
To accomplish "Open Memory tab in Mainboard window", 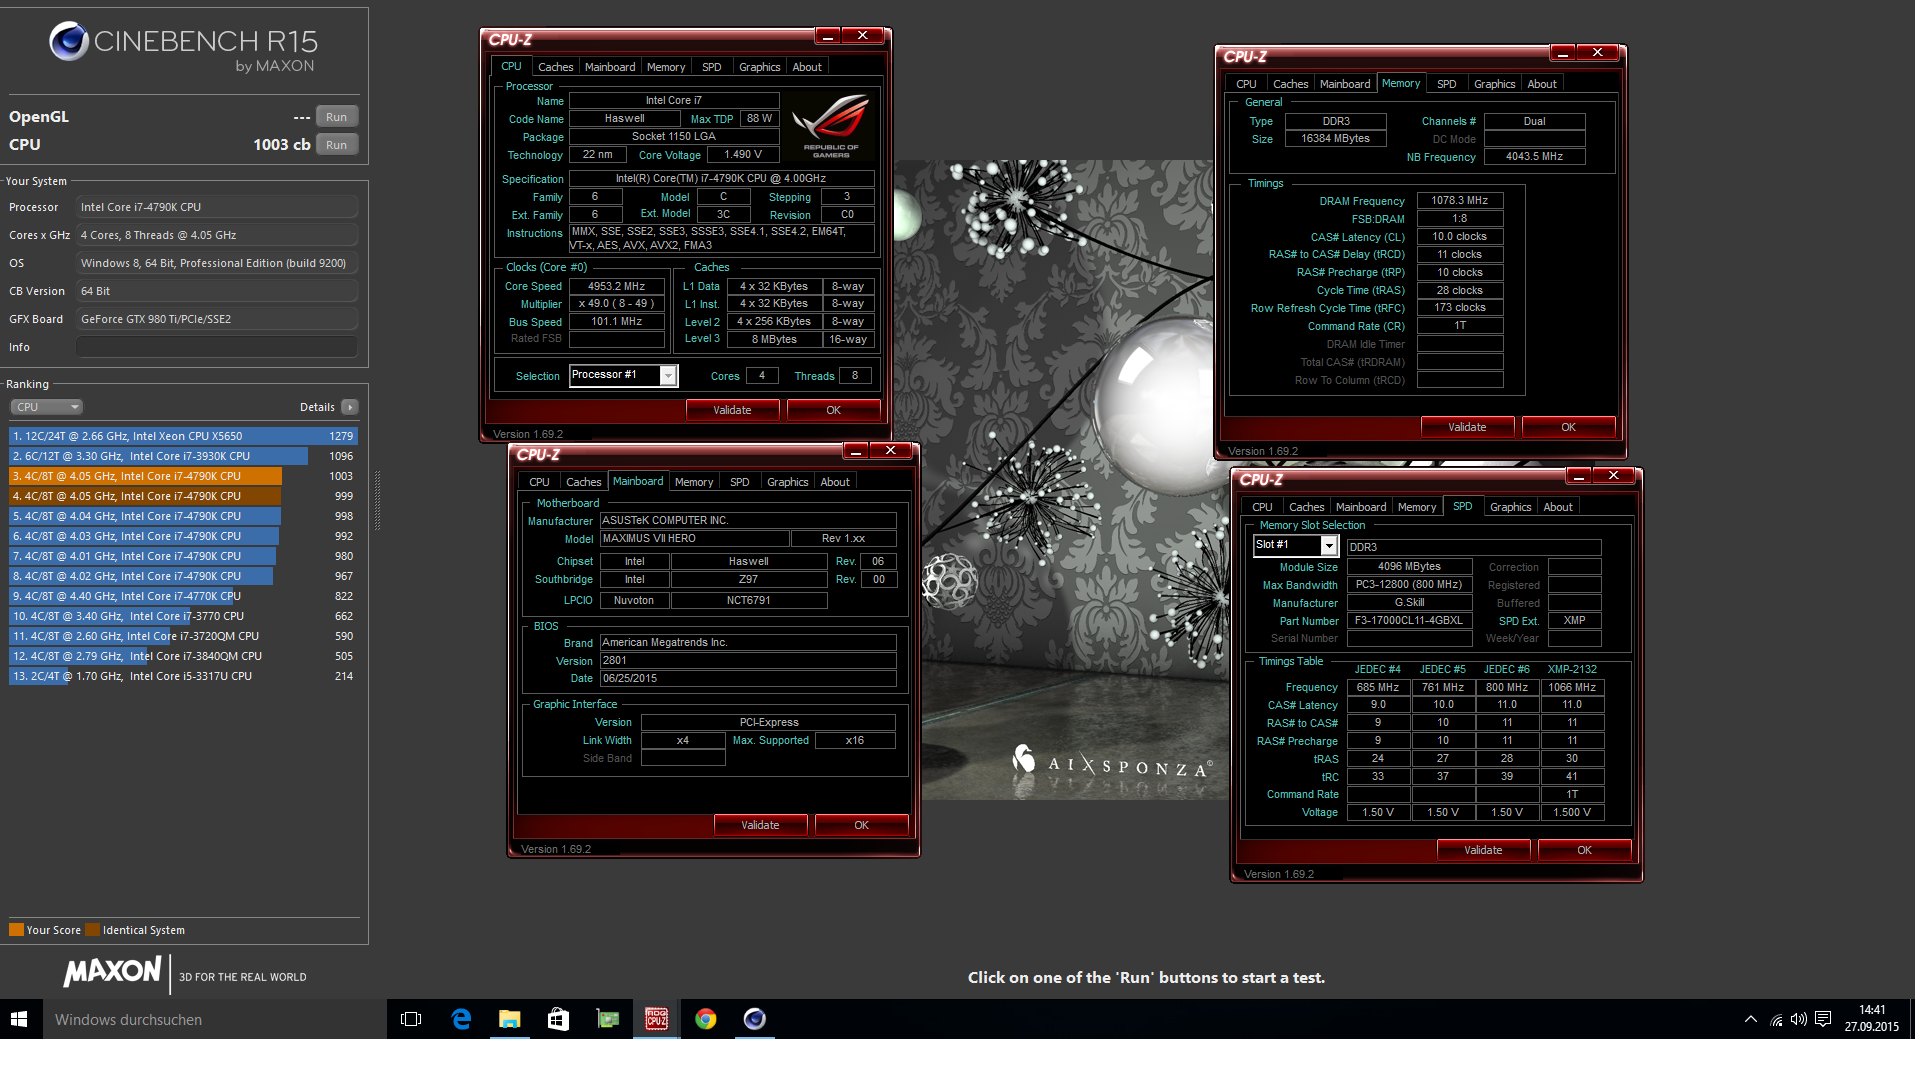I will coord(694,482).
